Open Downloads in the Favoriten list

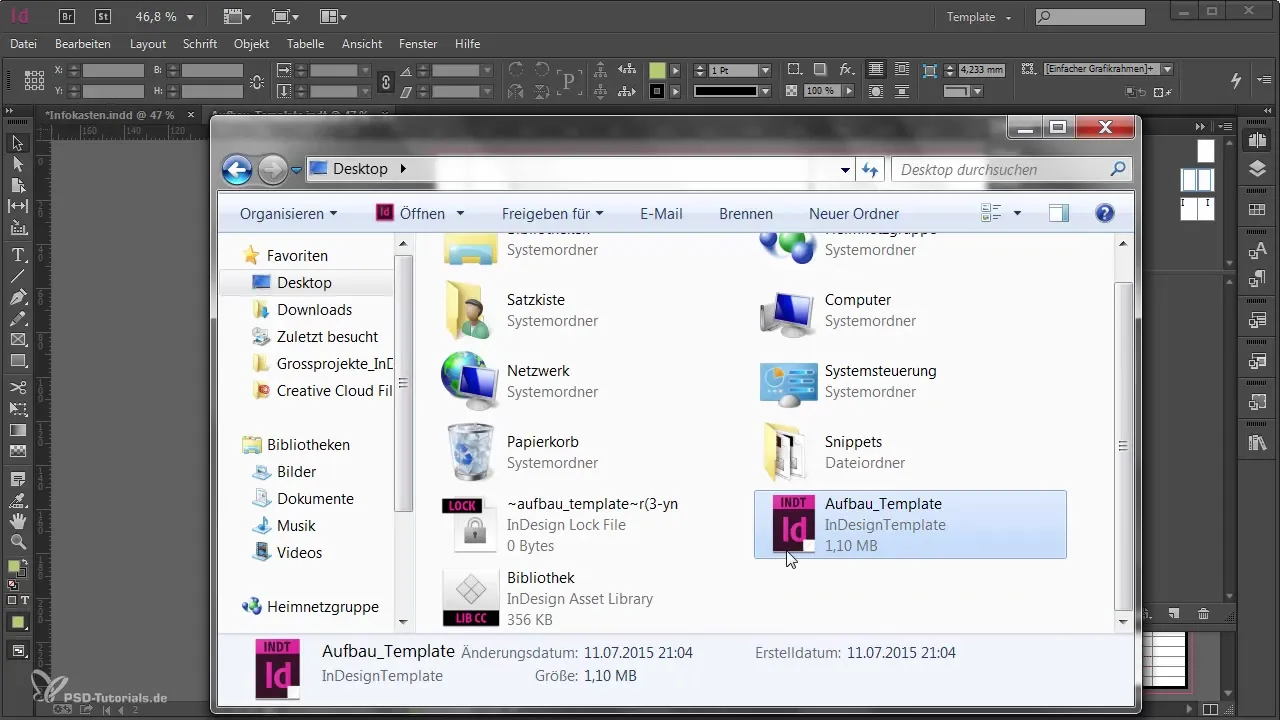coord(314,310)
